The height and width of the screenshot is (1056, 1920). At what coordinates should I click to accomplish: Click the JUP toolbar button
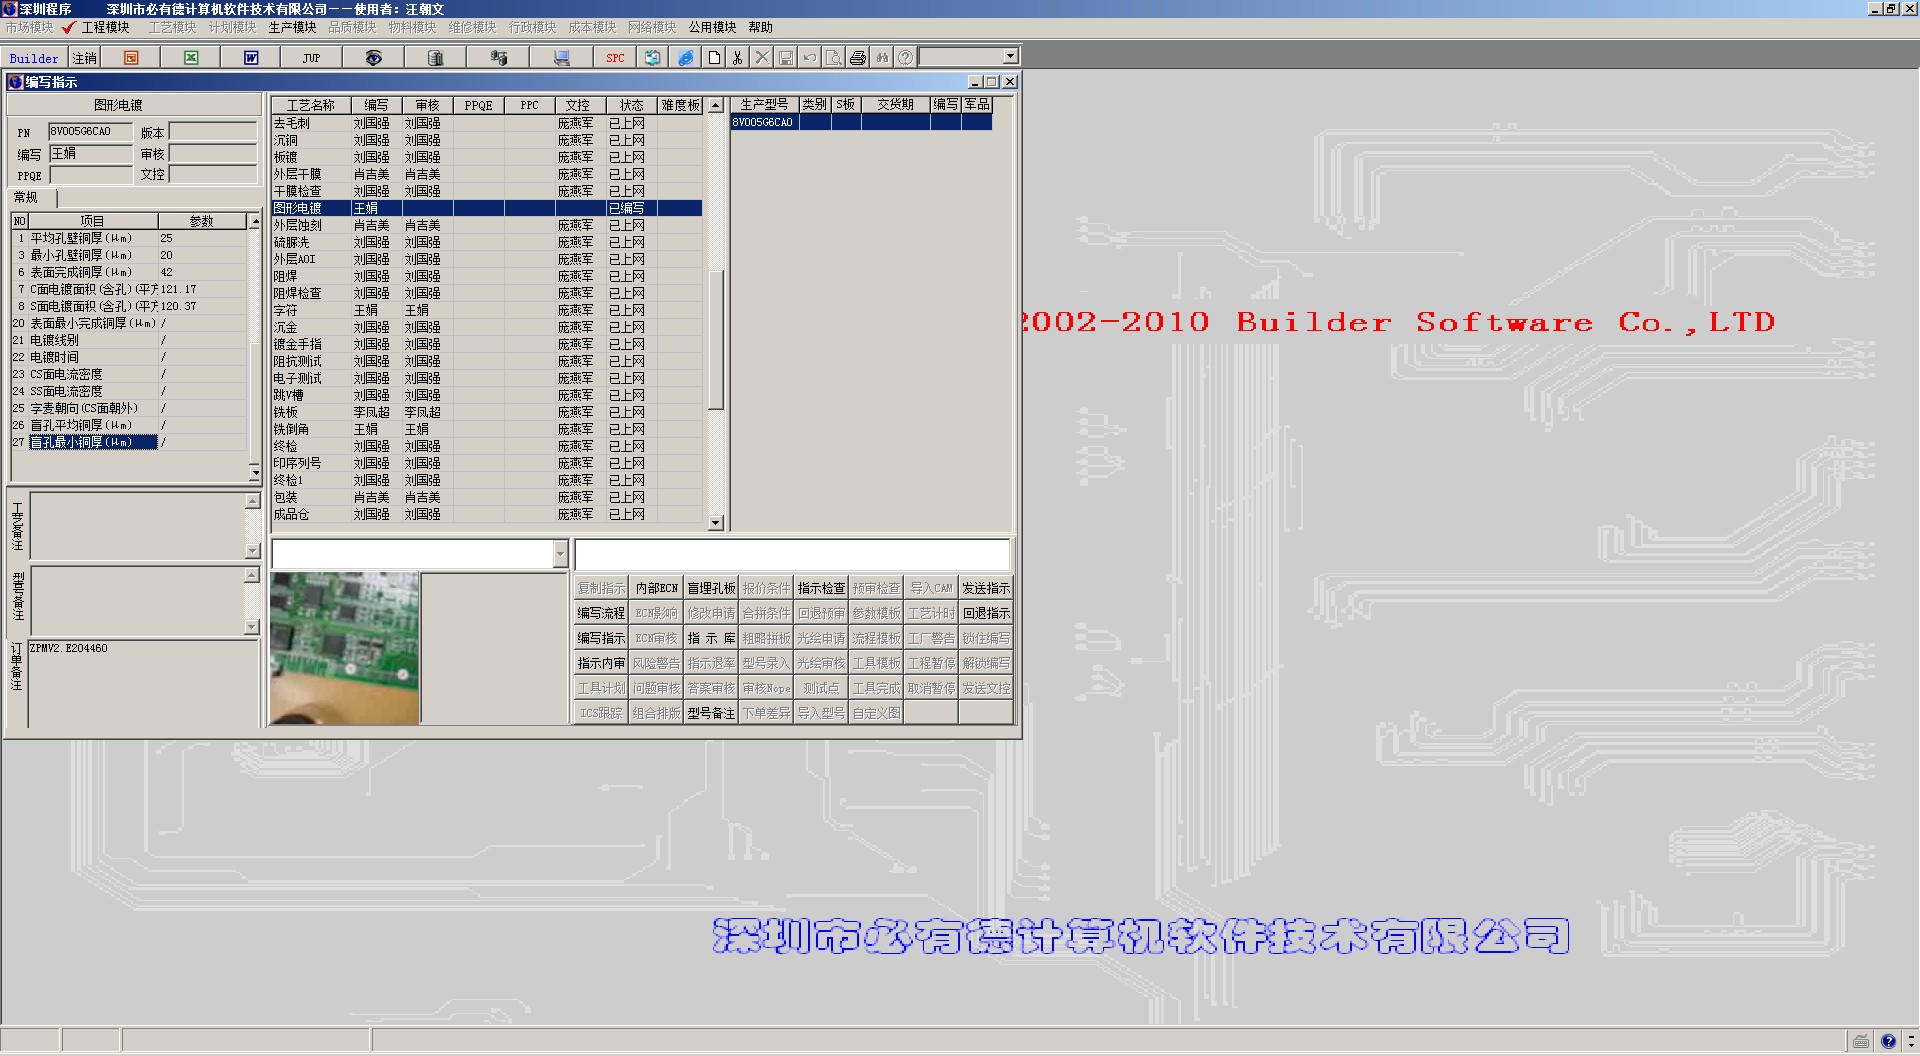point(311,58)
